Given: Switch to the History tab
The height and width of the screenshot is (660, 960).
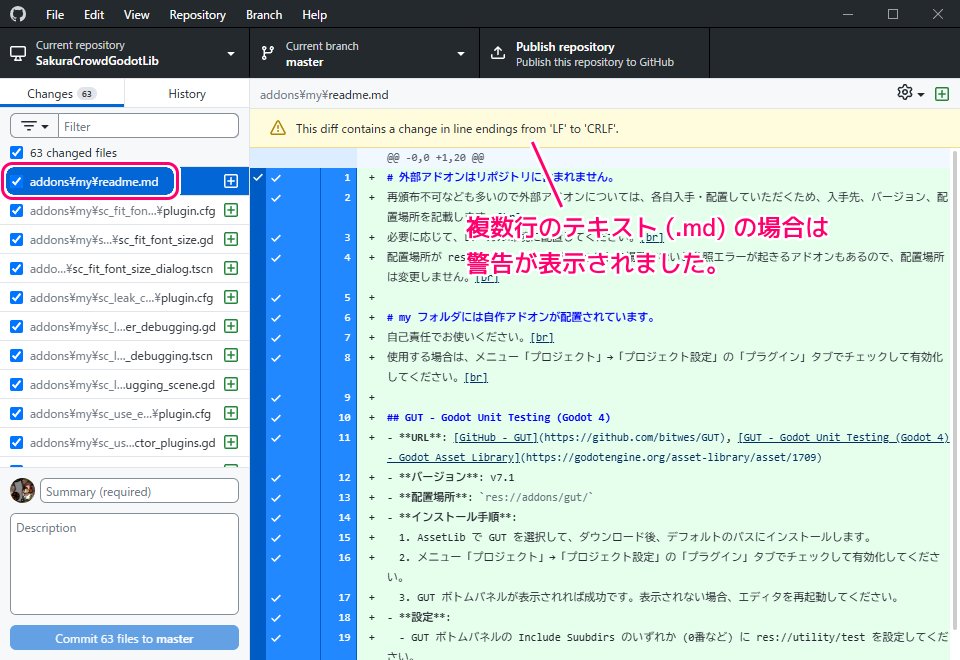Looking at the screenshot, I should (x=186, y=92).
